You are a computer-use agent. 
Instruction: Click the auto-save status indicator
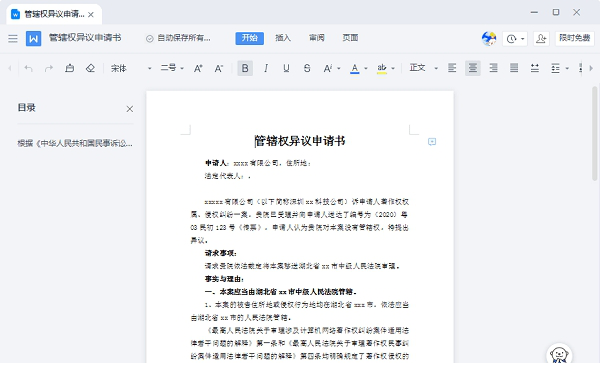click(x=178, y=38)
